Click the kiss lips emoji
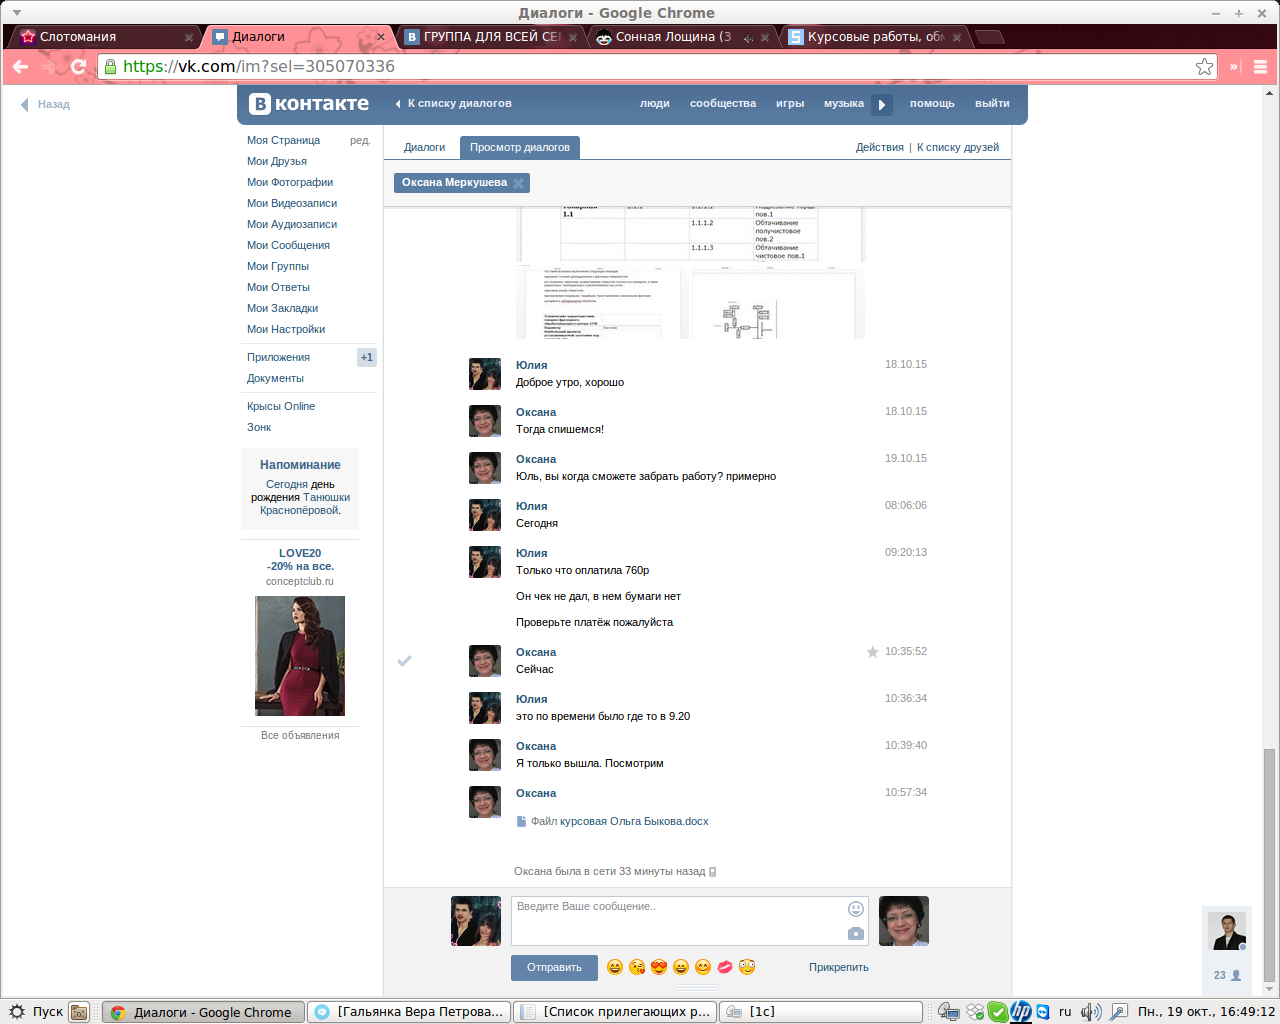Viewport: 1280px width, 1024px height. pyautogui.click(x=725, y=967)
